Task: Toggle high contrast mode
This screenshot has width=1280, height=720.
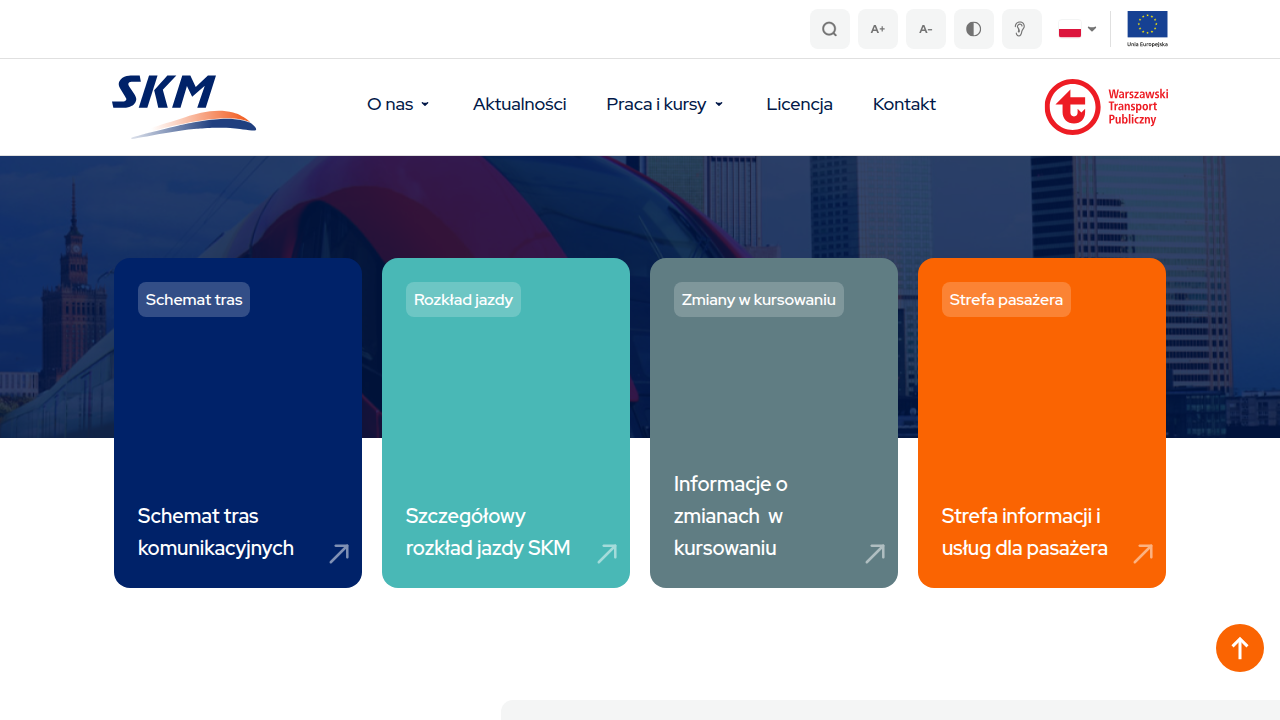Action: 973,29
